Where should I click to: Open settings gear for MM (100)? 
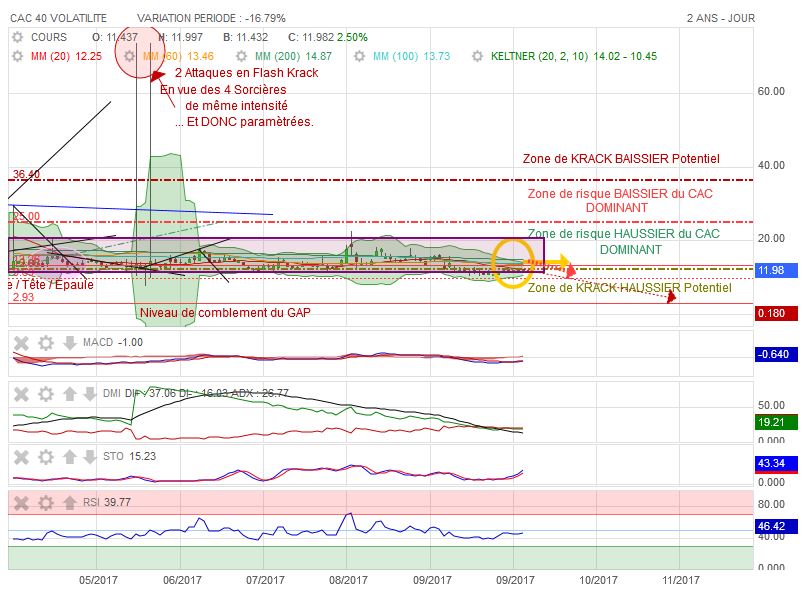[360, 56]
